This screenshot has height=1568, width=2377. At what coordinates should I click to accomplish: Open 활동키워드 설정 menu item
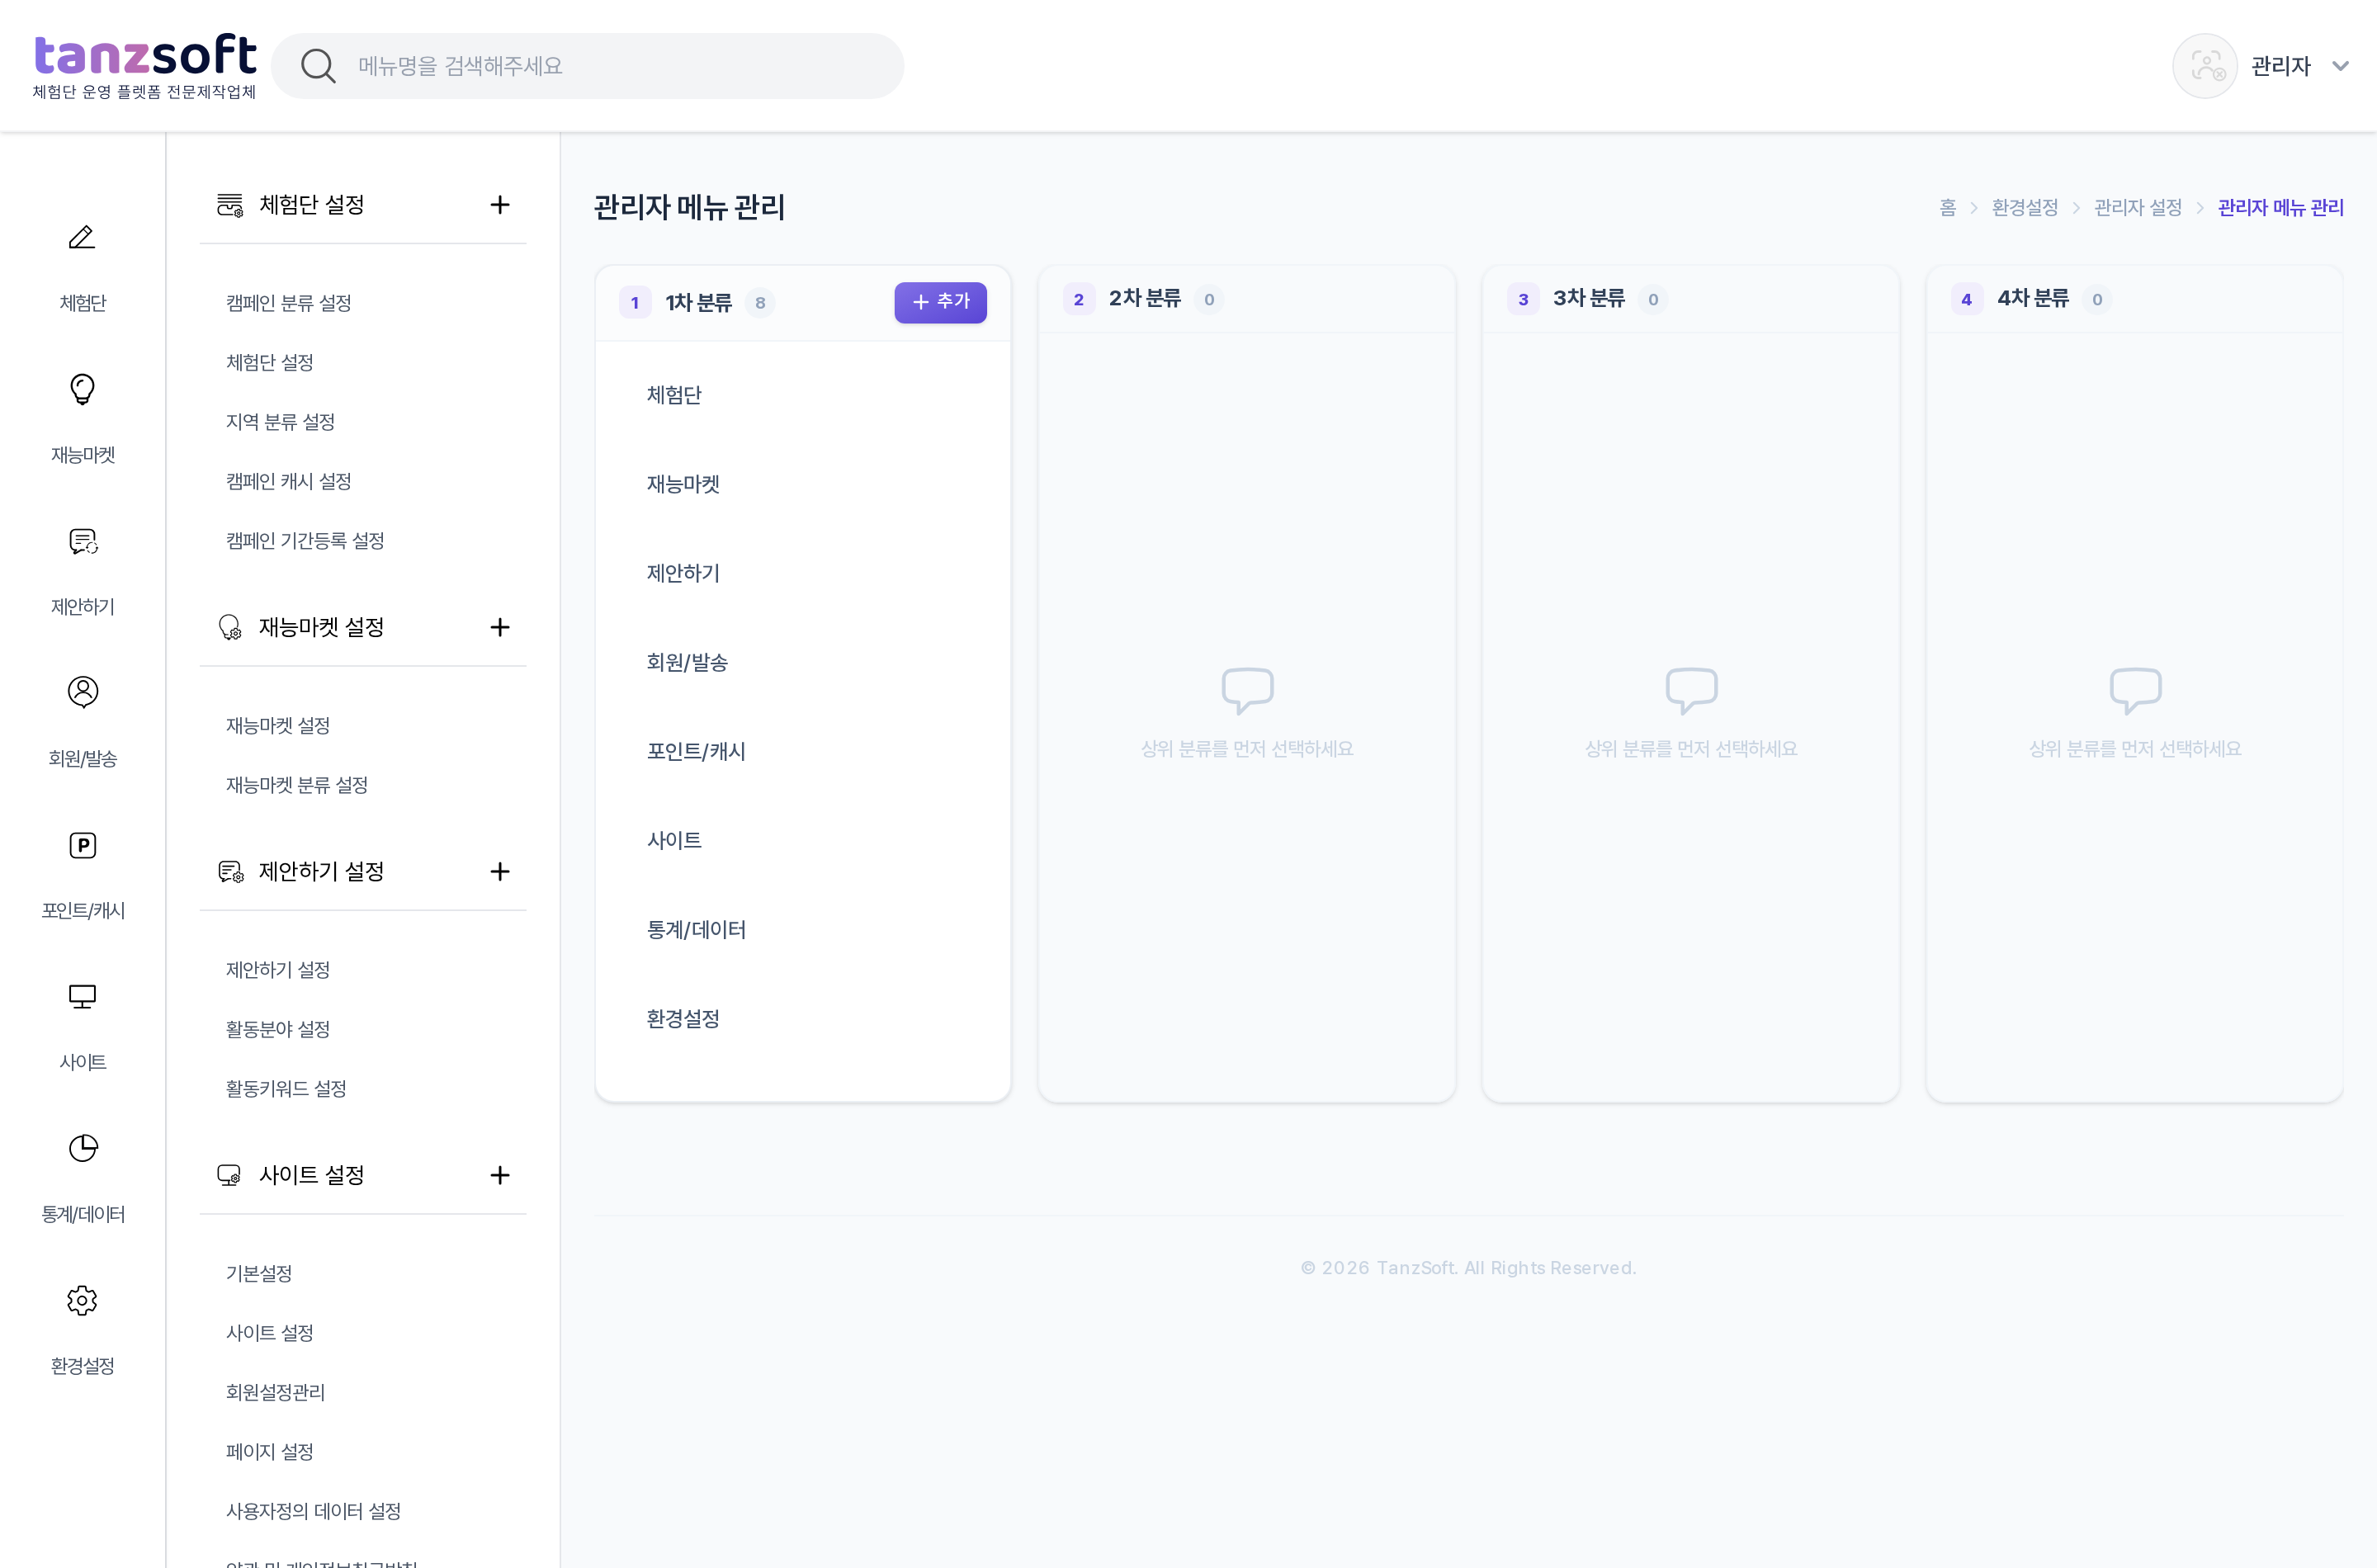tap(286, 1089)
